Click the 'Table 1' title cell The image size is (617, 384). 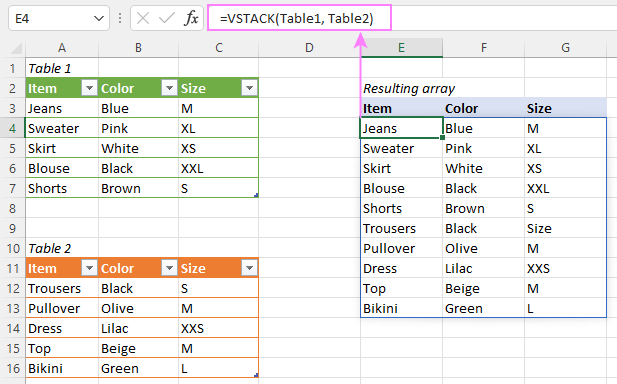pyautogui.click(x=62, y=68)
